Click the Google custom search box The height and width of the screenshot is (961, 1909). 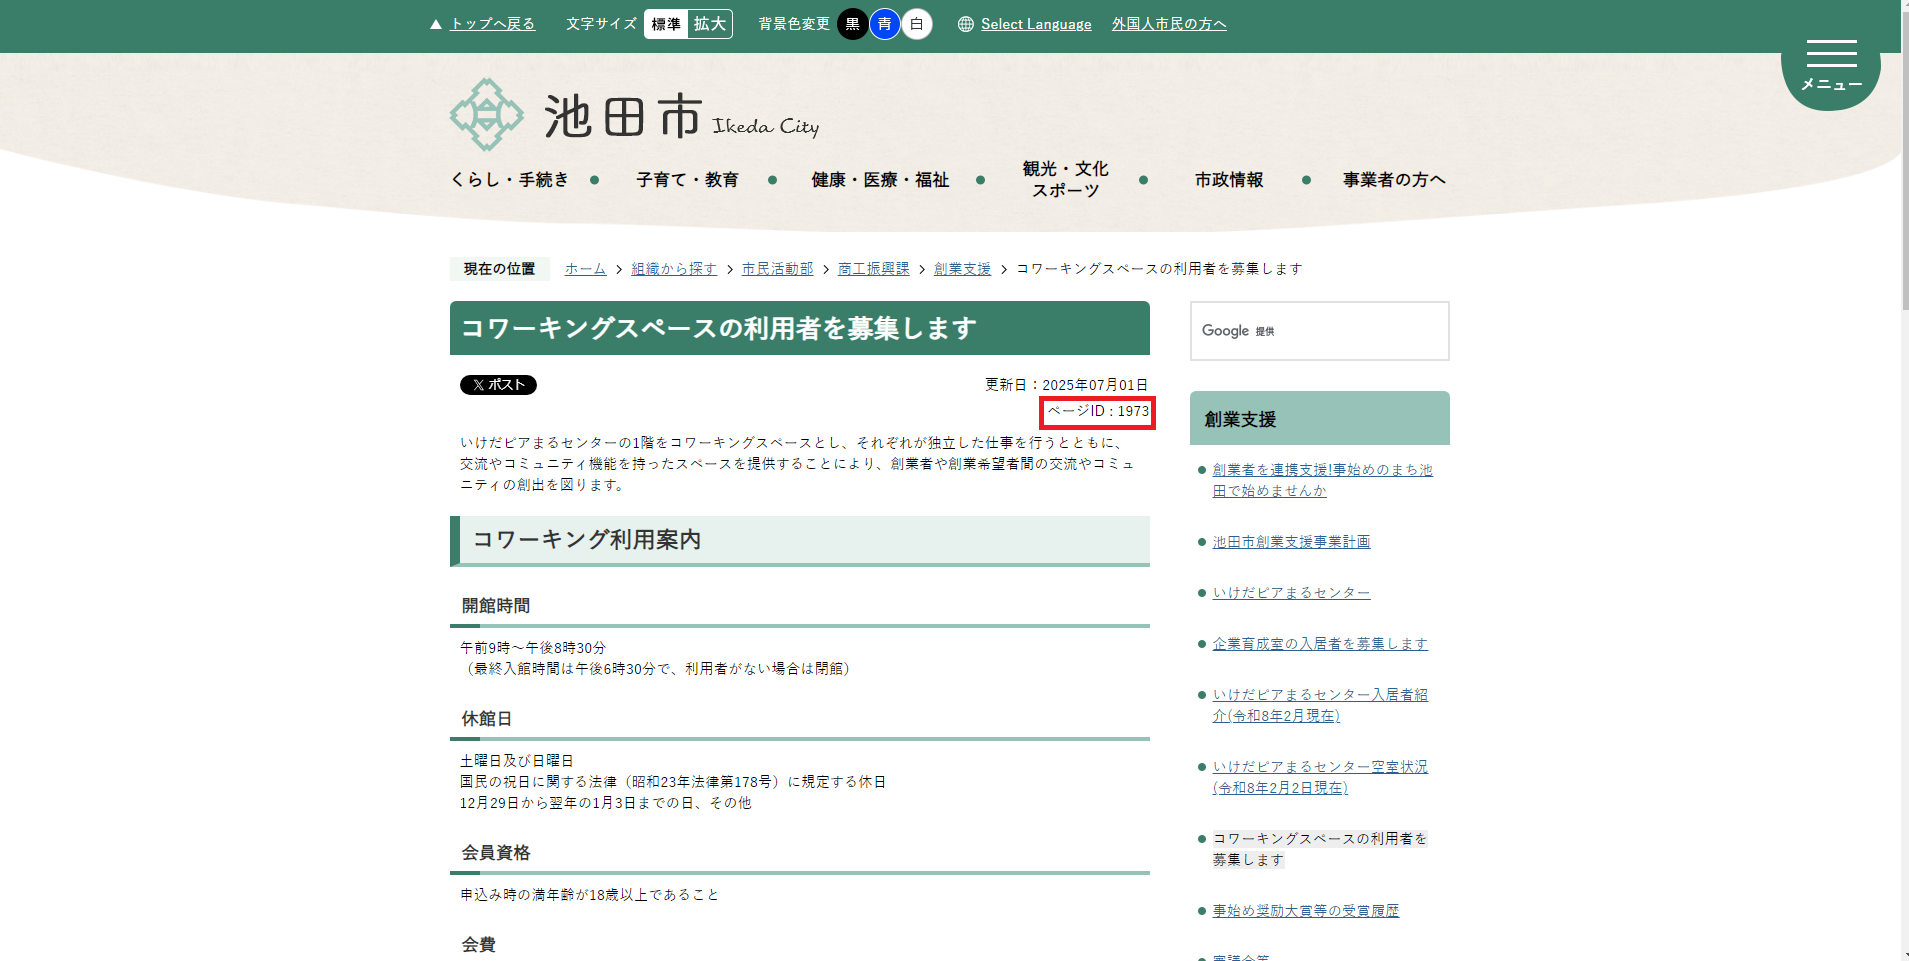tap(1319, 331)
